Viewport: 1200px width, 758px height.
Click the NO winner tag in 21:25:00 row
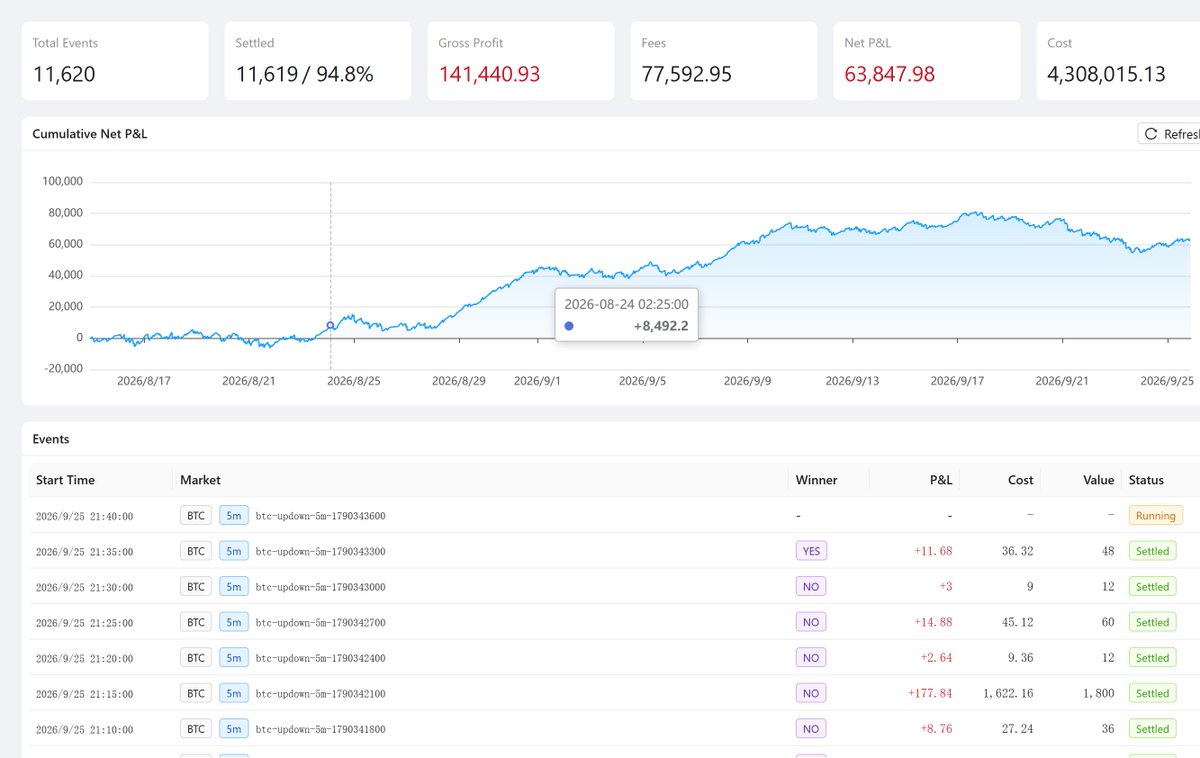811,622
